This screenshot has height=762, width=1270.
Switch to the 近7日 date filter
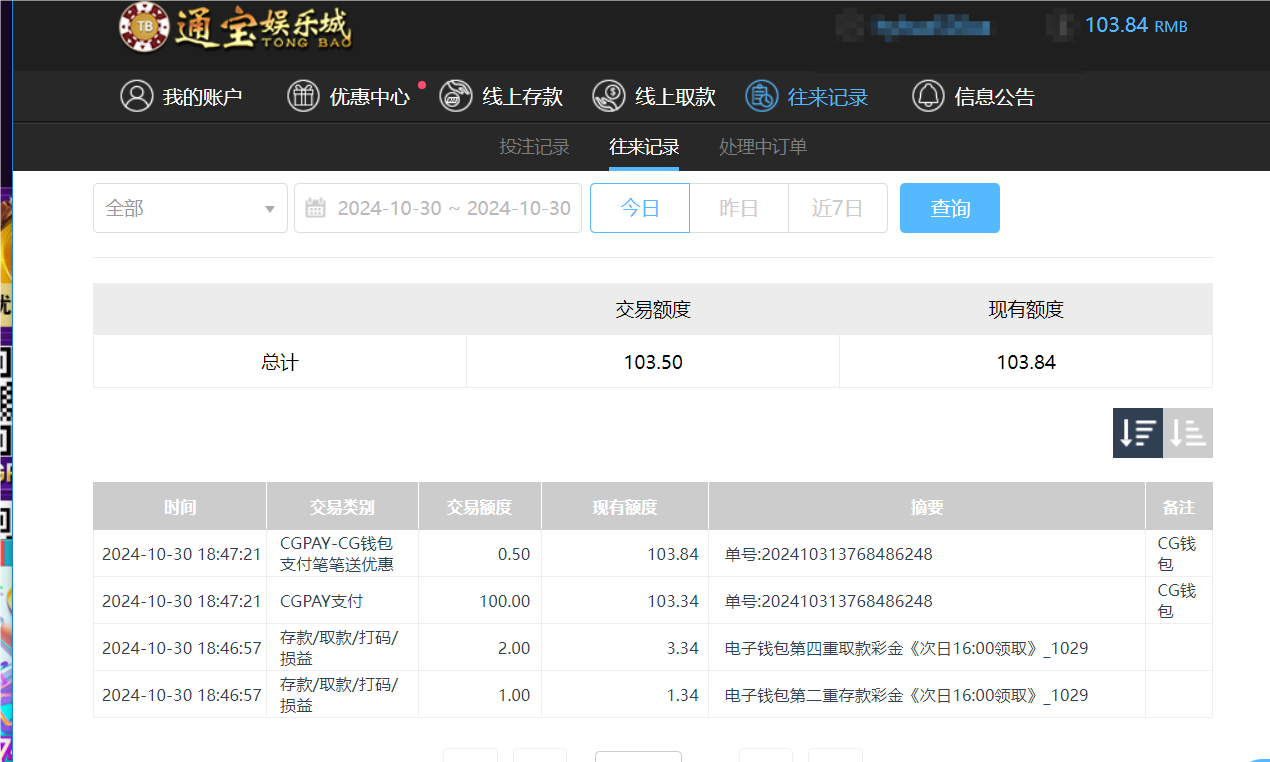coord(837,208)
